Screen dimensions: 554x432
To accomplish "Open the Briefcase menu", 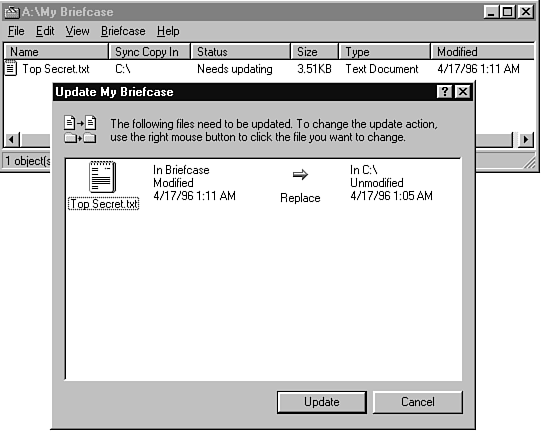I will pos(123,31).
